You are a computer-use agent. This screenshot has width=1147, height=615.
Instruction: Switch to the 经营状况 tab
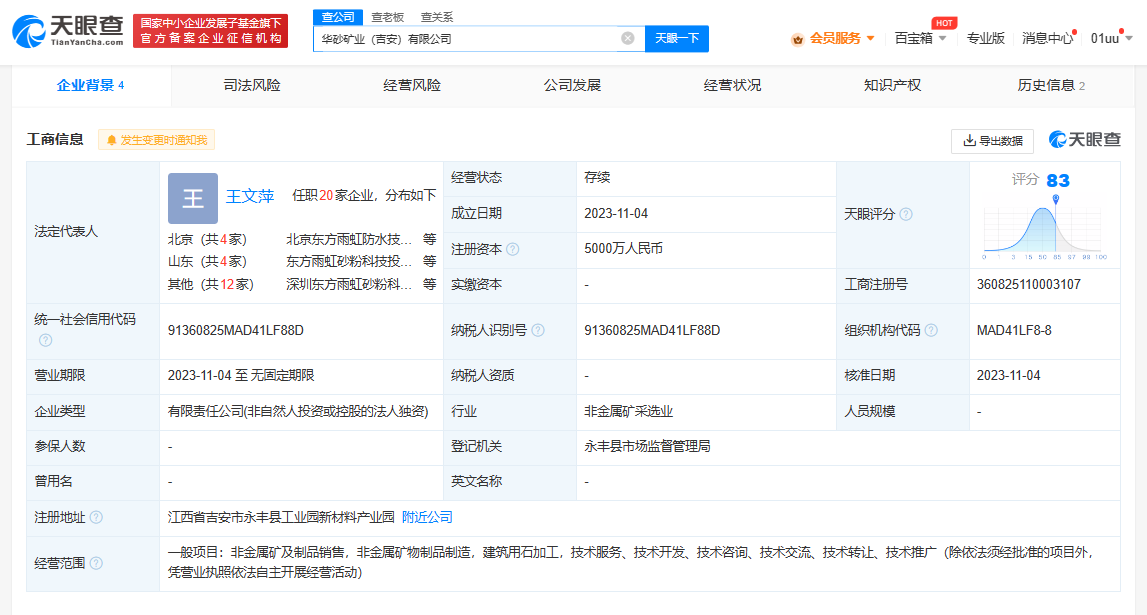[732, 86]
